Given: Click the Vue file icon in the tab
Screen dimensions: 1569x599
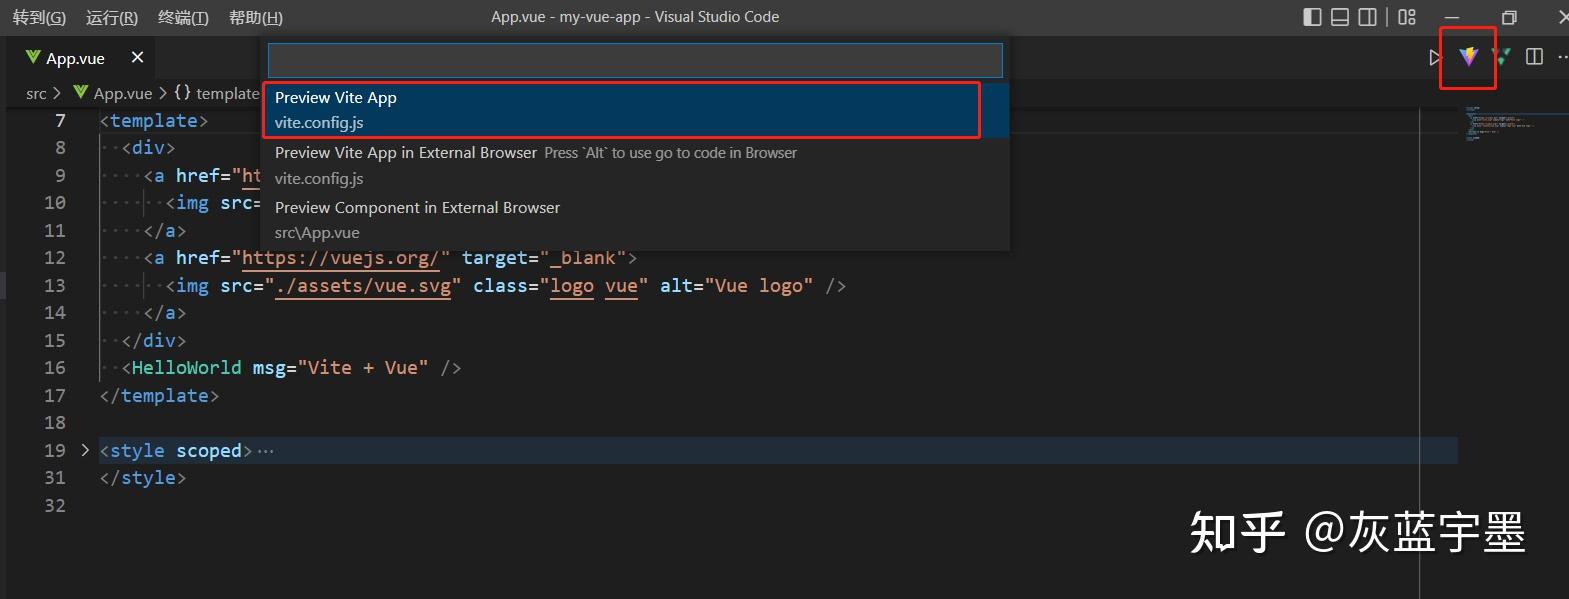Looking at the screenshot, I should point(33,57).
